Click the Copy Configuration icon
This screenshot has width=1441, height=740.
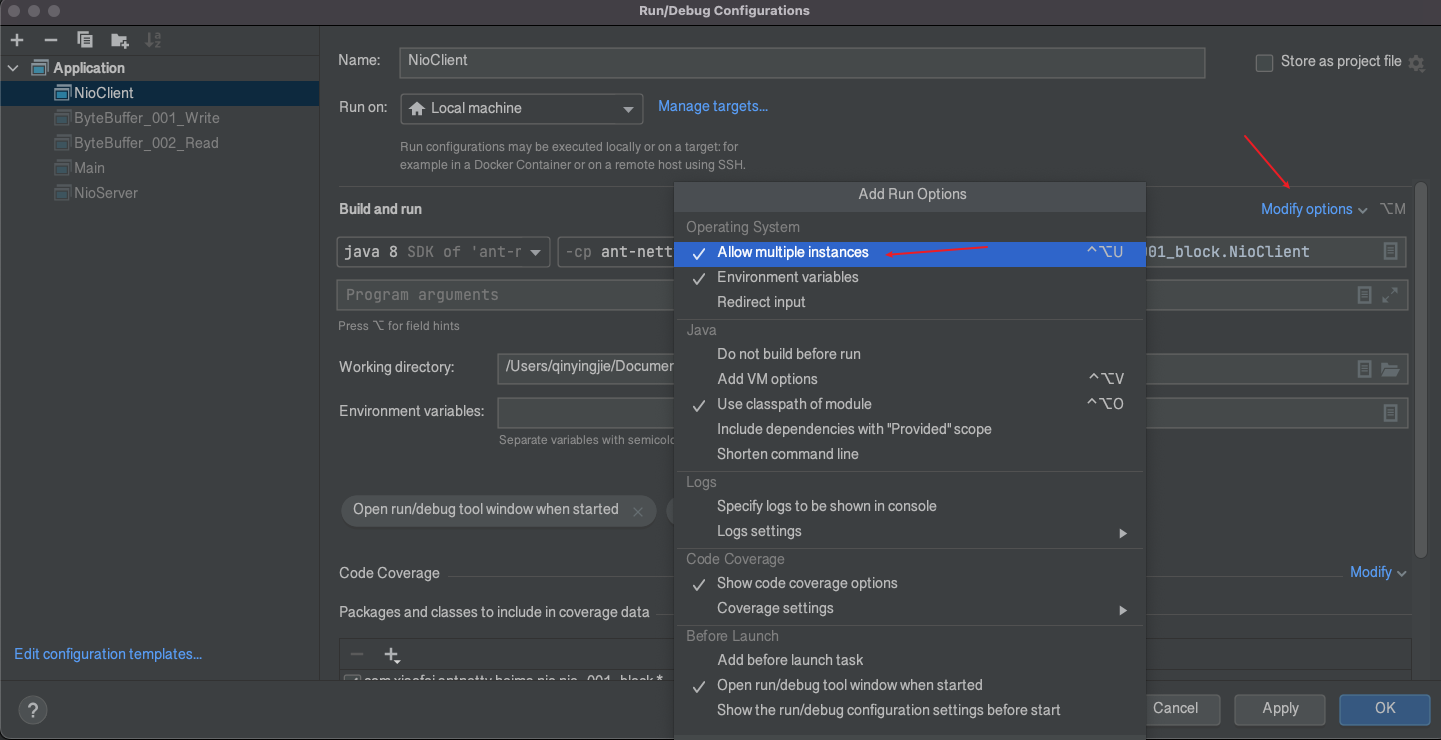coord(85,40)
